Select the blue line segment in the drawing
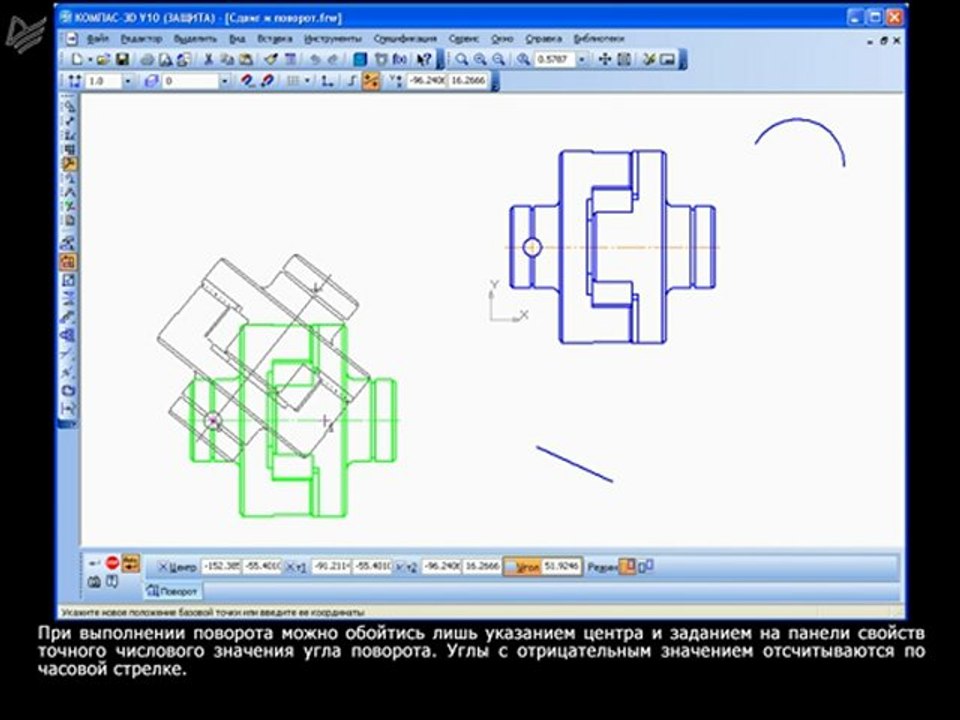Image resolution: width=960 pixels, height=720 pixels. [574, 464]
